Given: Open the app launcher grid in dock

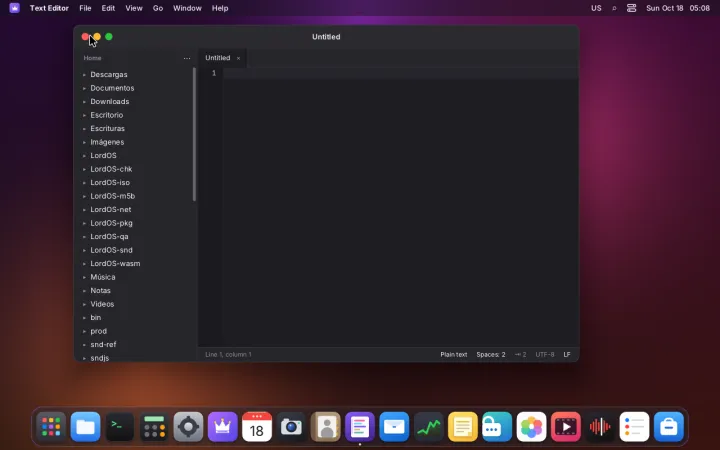Looking at the screenshot, I should point(51,427).
